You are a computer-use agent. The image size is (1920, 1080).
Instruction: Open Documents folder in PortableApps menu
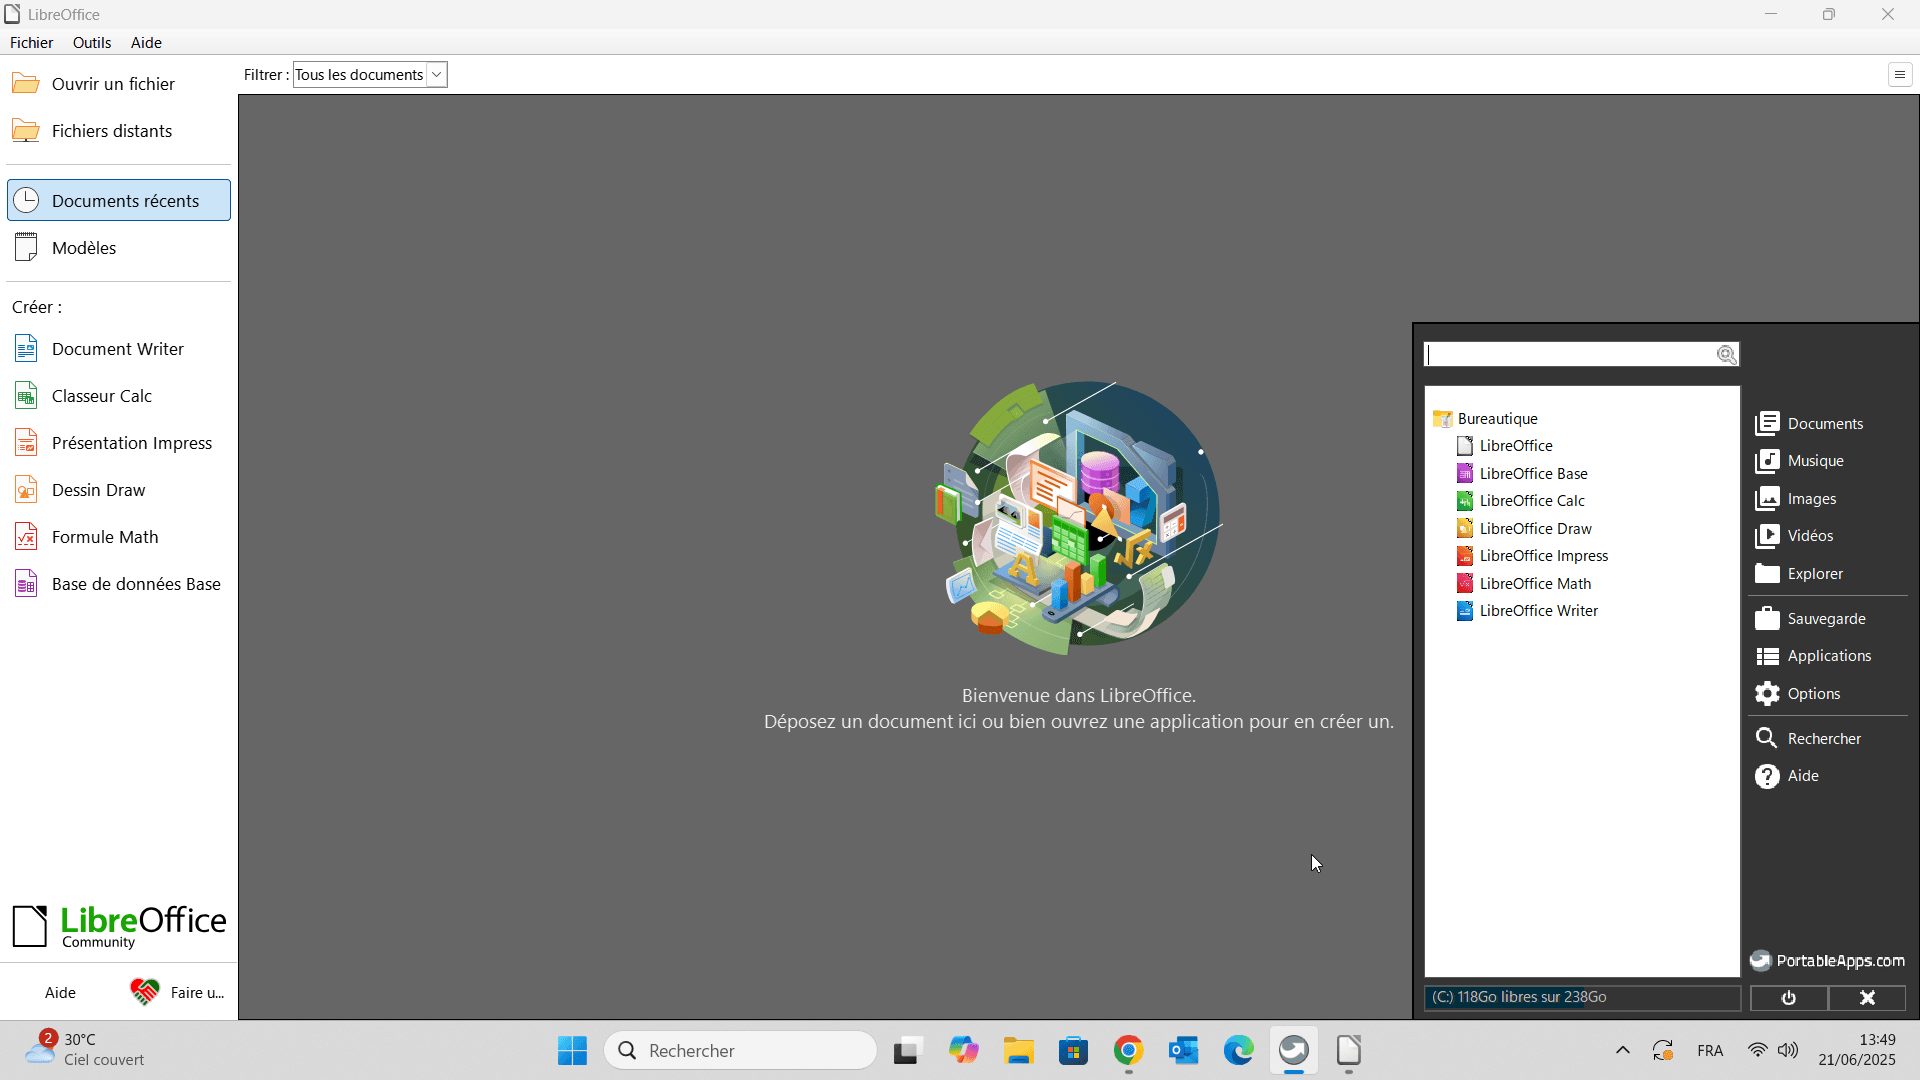pos(1809,423)
